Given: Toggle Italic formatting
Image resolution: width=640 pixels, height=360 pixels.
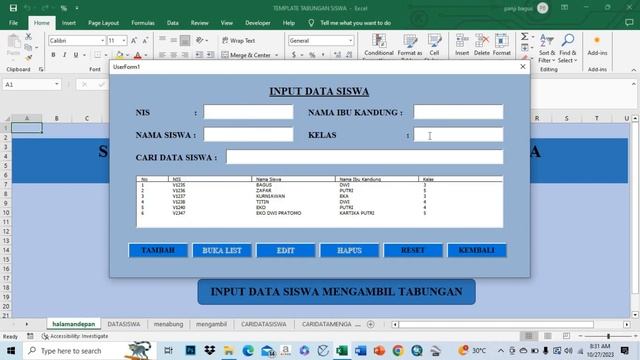Looking at the screenshot, I should (x=64, y=55).
